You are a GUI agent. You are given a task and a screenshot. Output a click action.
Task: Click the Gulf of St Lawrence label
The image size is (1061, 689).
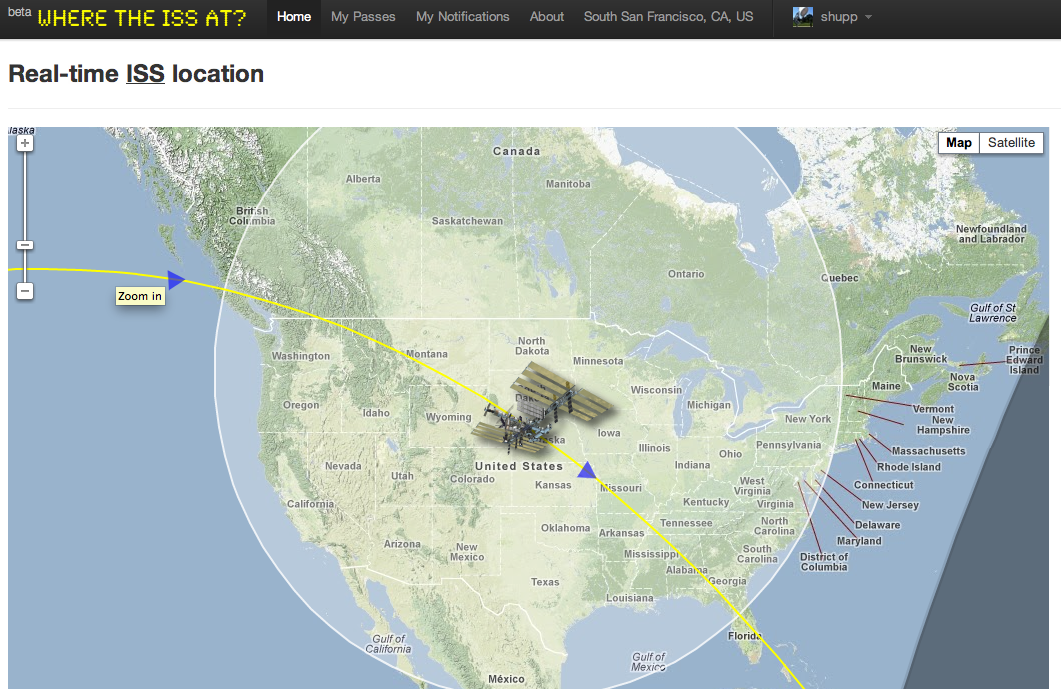click(993, 313)
